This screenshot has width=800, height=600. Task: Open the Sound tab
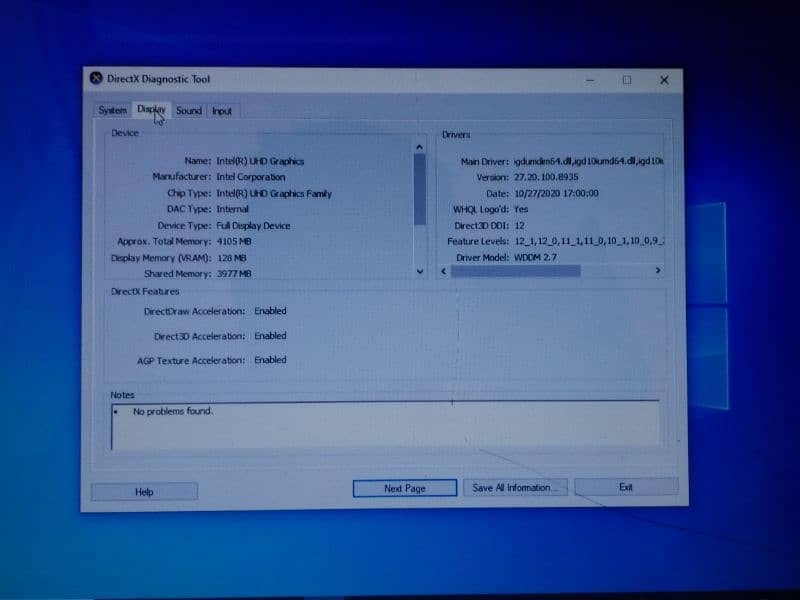coord(188,111)
